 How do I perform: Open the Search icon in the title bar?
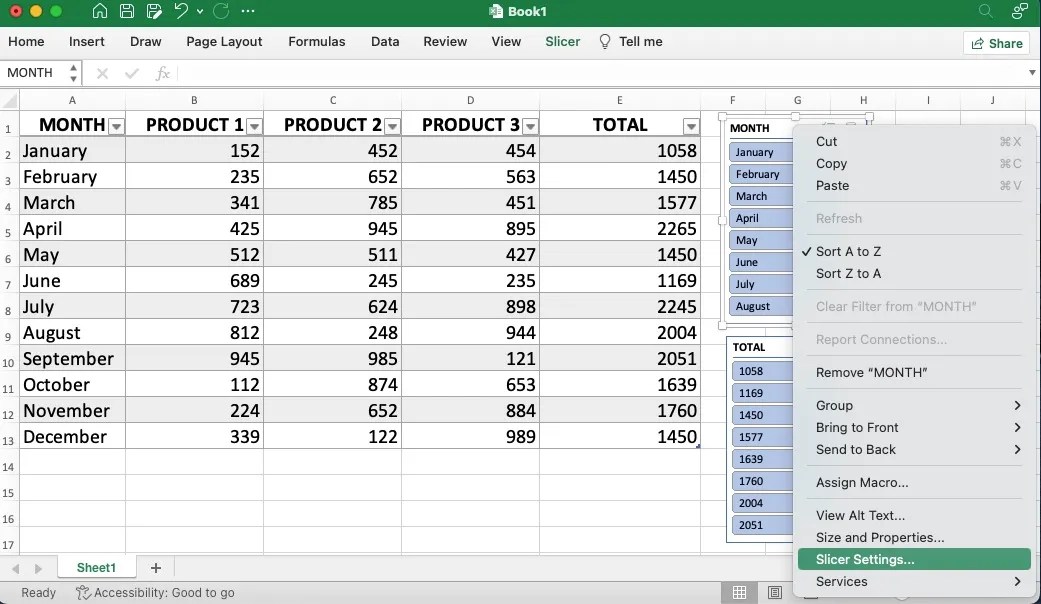point(985,11)
